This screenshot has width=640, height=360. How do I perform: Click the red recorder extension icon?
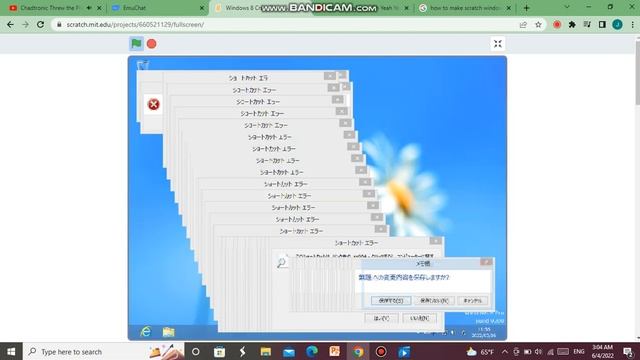[557, 24]
